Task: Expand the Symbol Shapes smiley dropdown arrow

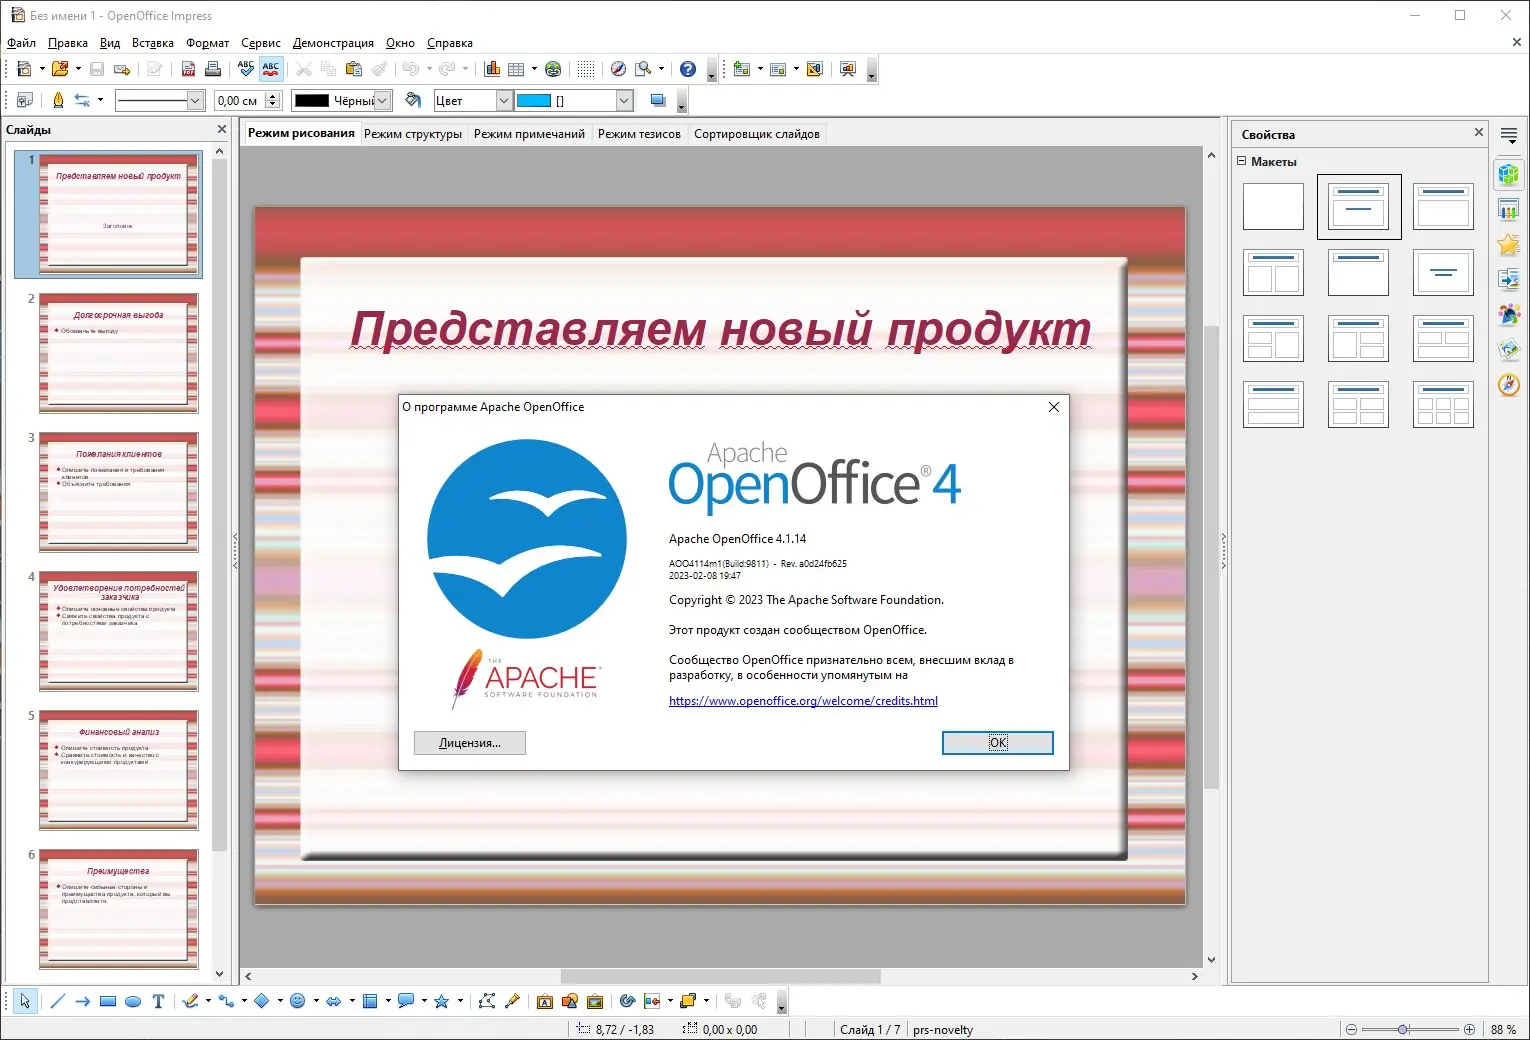Action: coord(316,1001)
